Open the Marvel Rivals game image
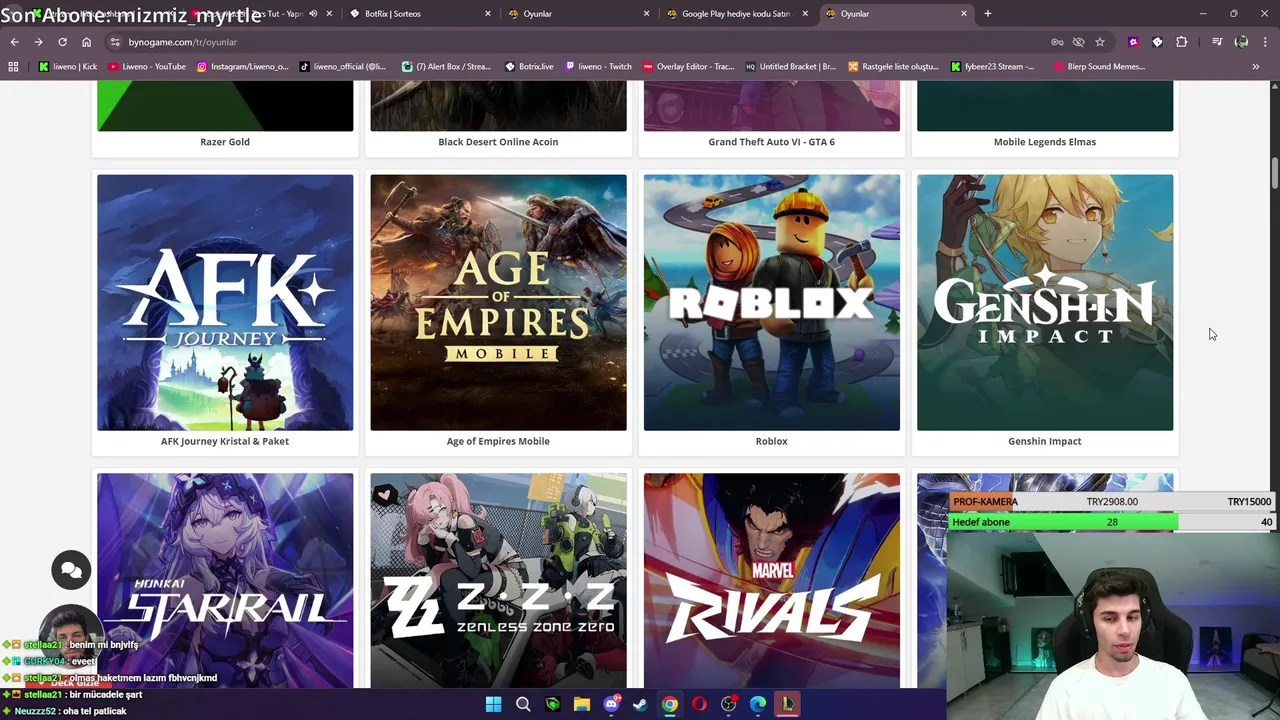1280x720 pixels. click(772, 580)
